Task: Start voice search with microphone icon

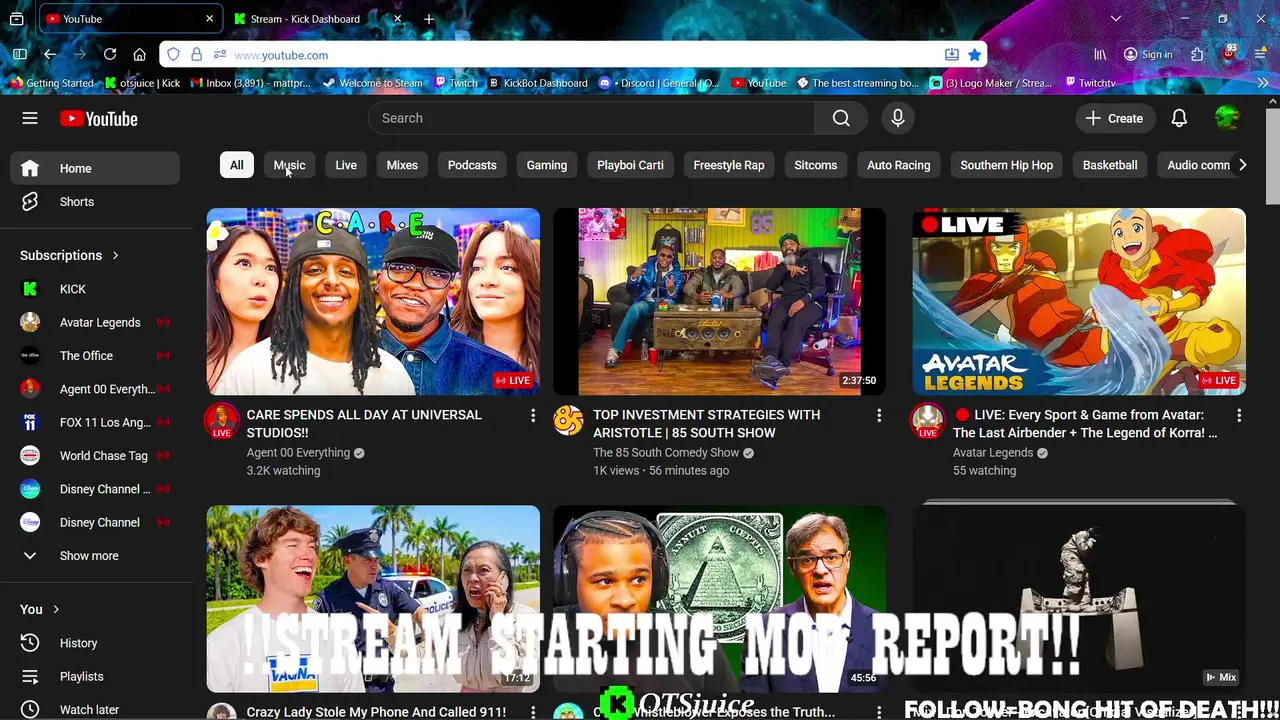Action: pyautogui.click(x=898, y=118)
